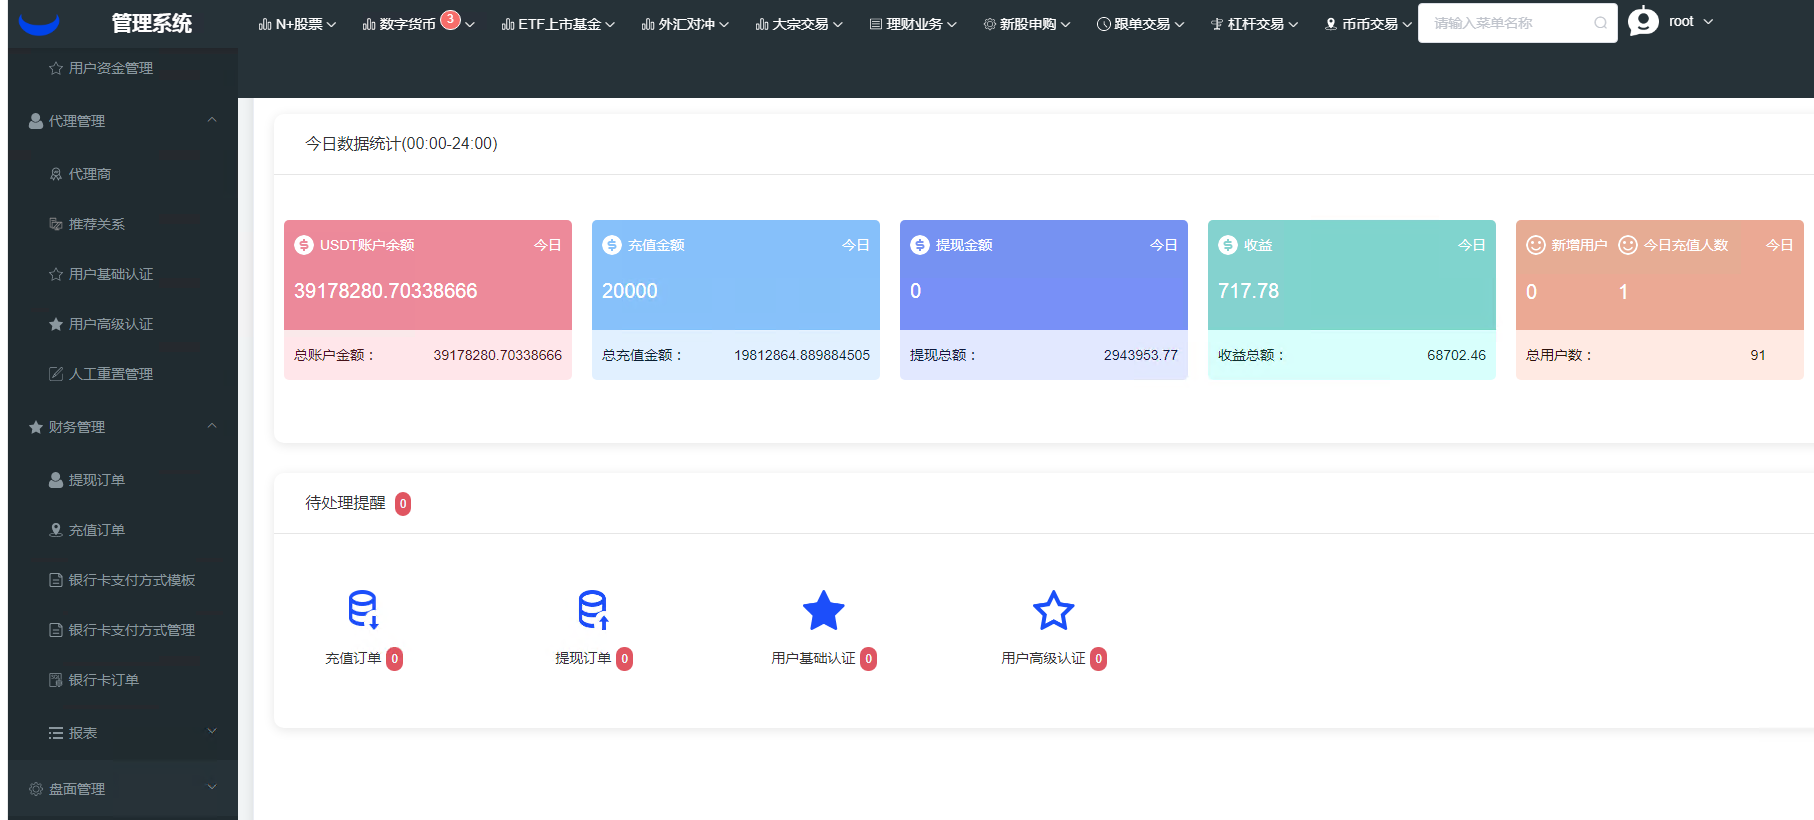Viewport: 1814px width, 820px height.
Task: Collapse the 代理管理 sidebar section
Action: click(x=212, y=120)
